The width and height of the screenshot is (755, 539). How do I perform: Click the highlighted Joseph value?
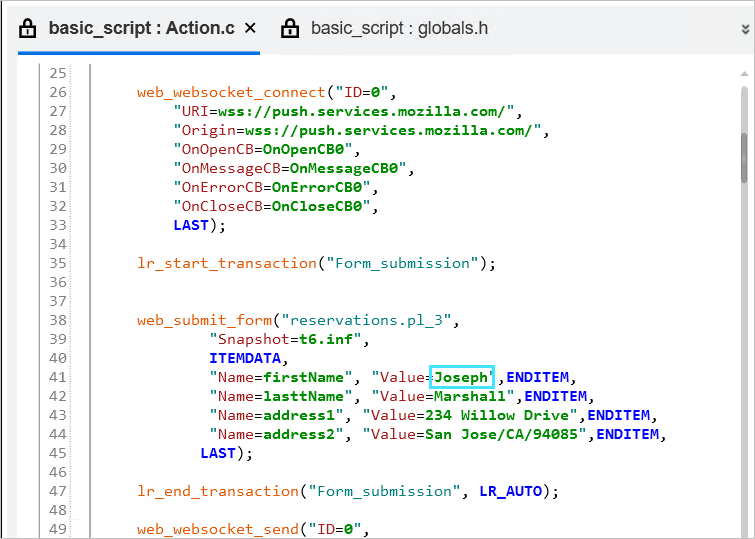click(x=462, y=377)
